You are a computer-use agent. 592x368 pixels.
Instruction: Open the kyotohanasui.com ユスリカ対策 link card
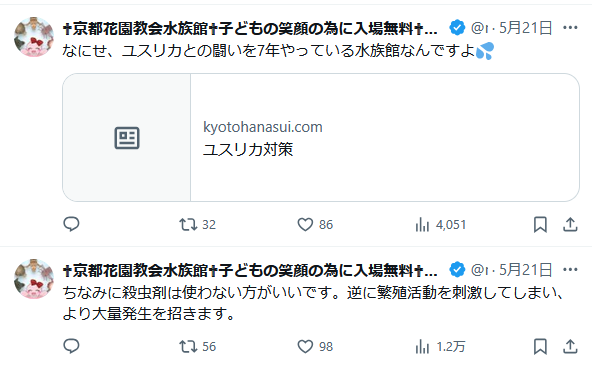(321, 137)
